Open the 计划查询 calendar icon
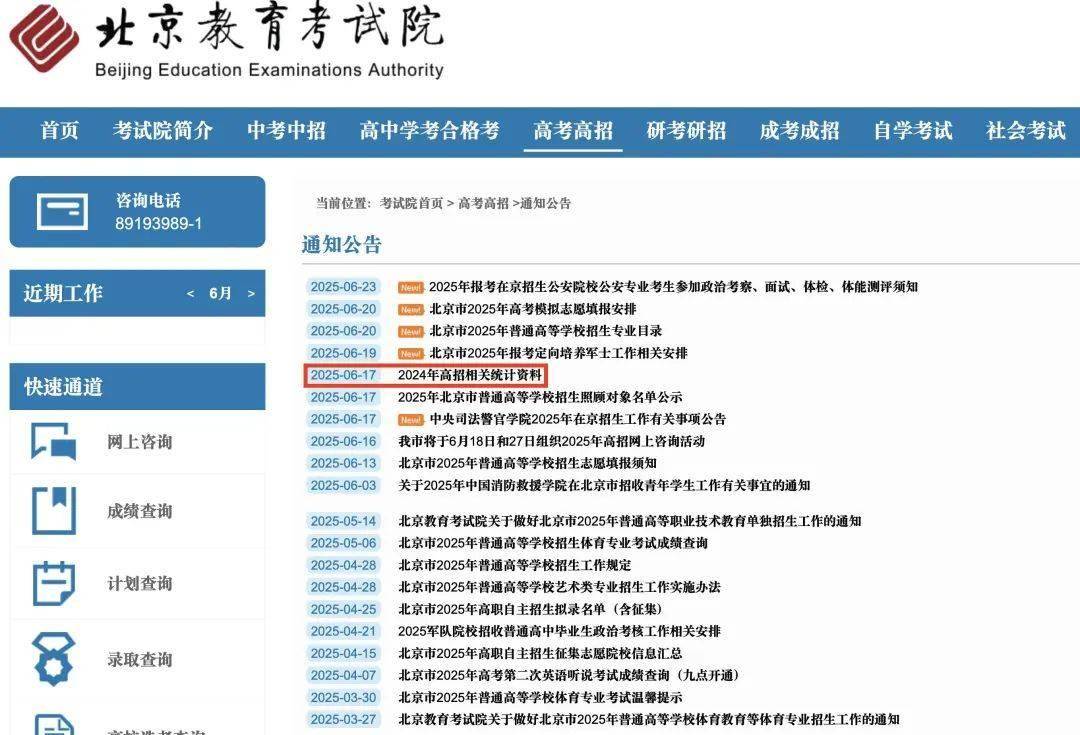Screen dimensions: 1080x735 [x=54, y=583]
